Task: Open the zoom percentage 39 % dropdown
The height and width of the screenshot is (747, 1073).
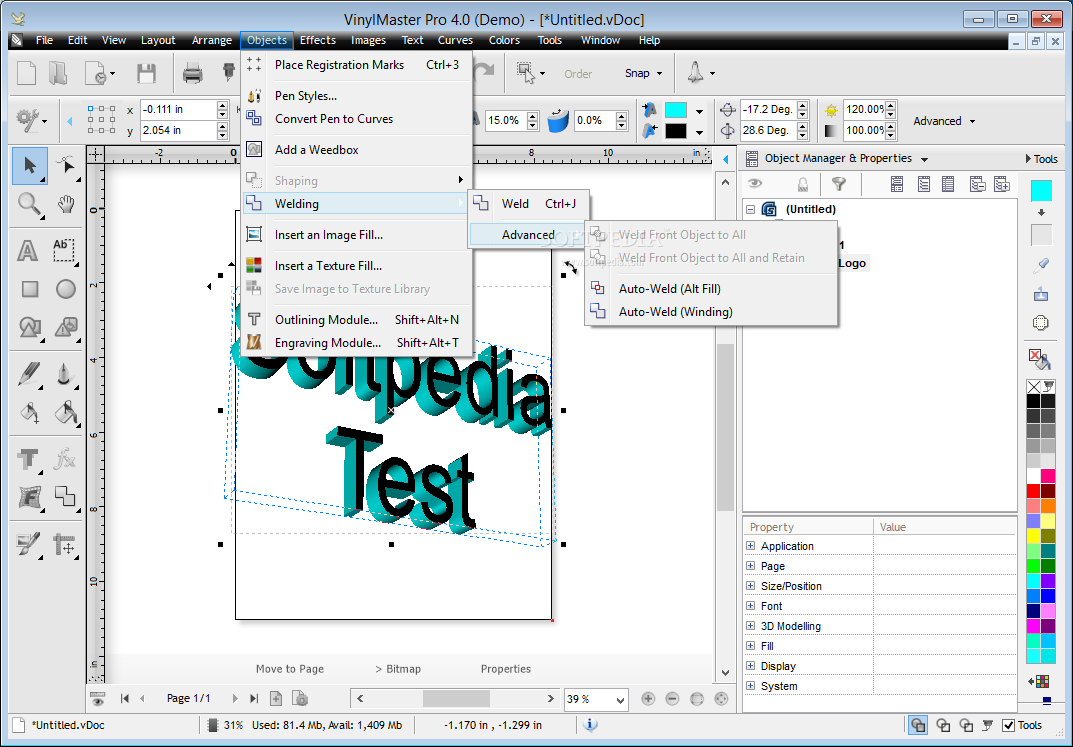Action: click(620, 699)
